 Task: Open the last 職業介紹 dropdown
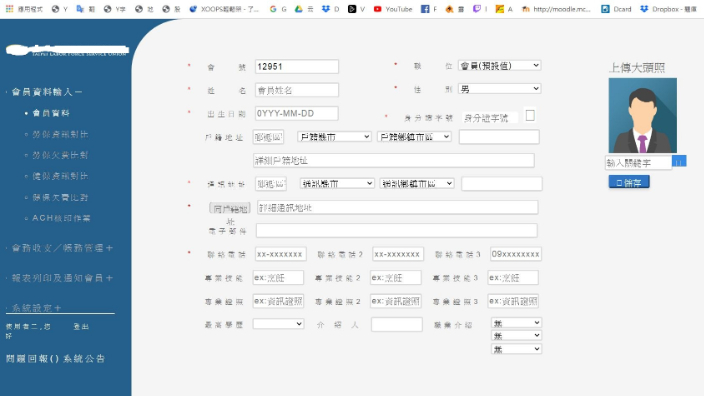[516, 349]
